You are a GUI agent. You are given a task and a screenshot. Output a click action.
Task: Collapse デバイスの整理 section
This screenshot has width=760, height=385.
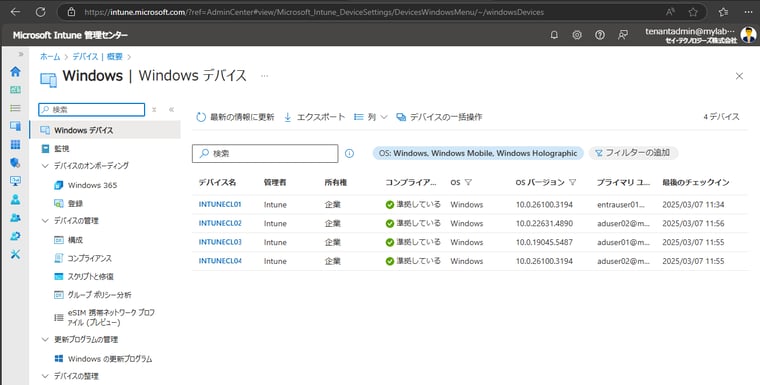[45, 376]
